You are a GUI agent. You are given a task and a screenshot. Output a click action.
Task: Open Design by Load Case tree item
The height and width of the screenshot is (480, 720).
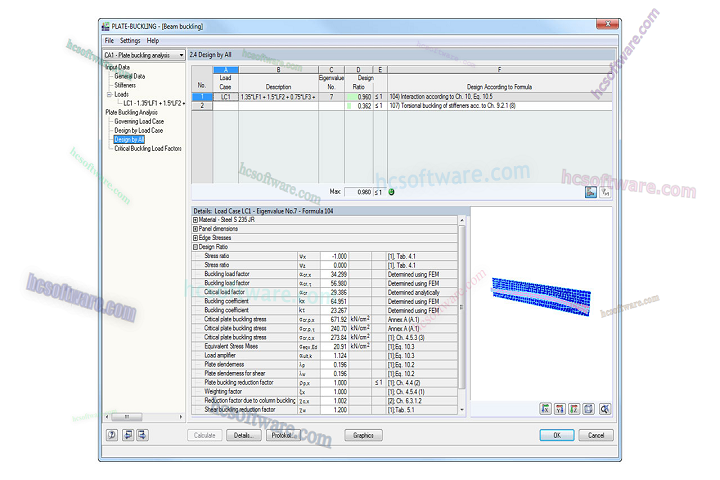click(139, 130)
